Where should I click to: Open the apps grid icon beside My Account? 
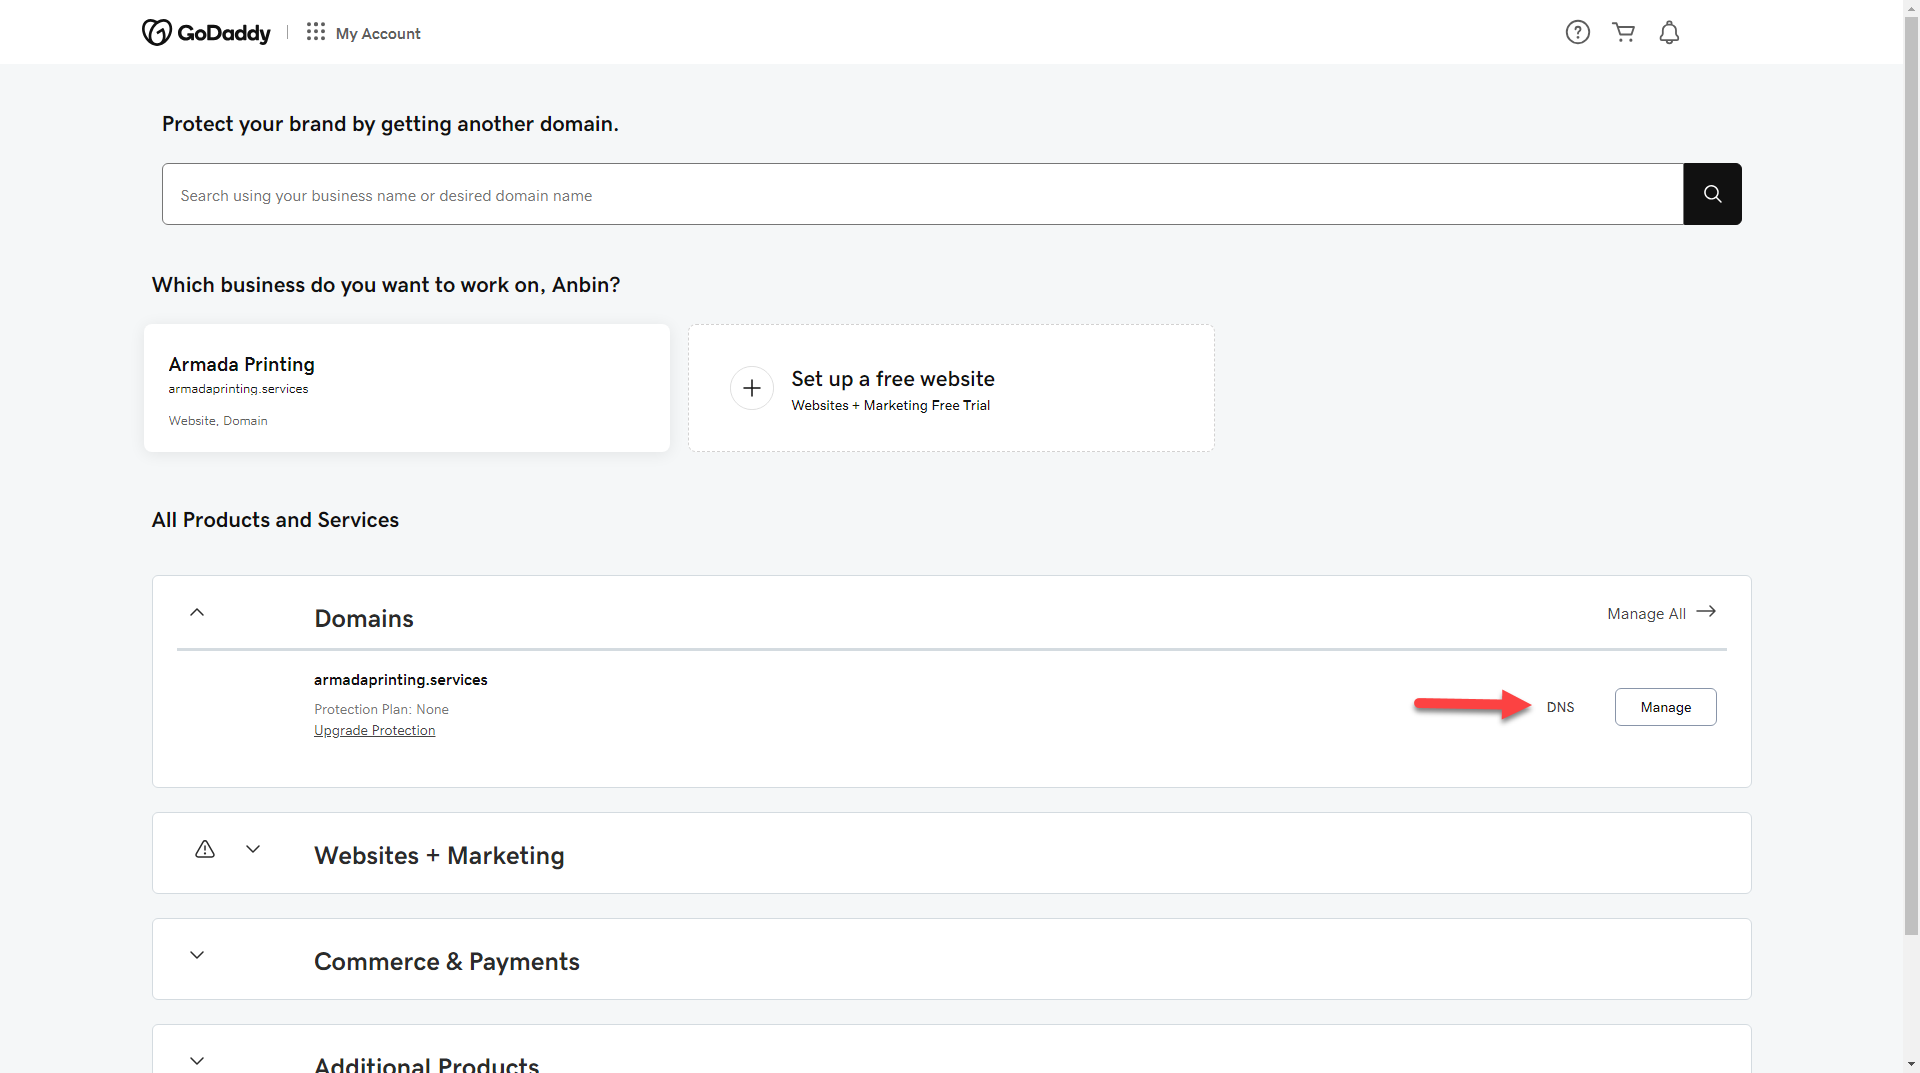coord(316,32)
